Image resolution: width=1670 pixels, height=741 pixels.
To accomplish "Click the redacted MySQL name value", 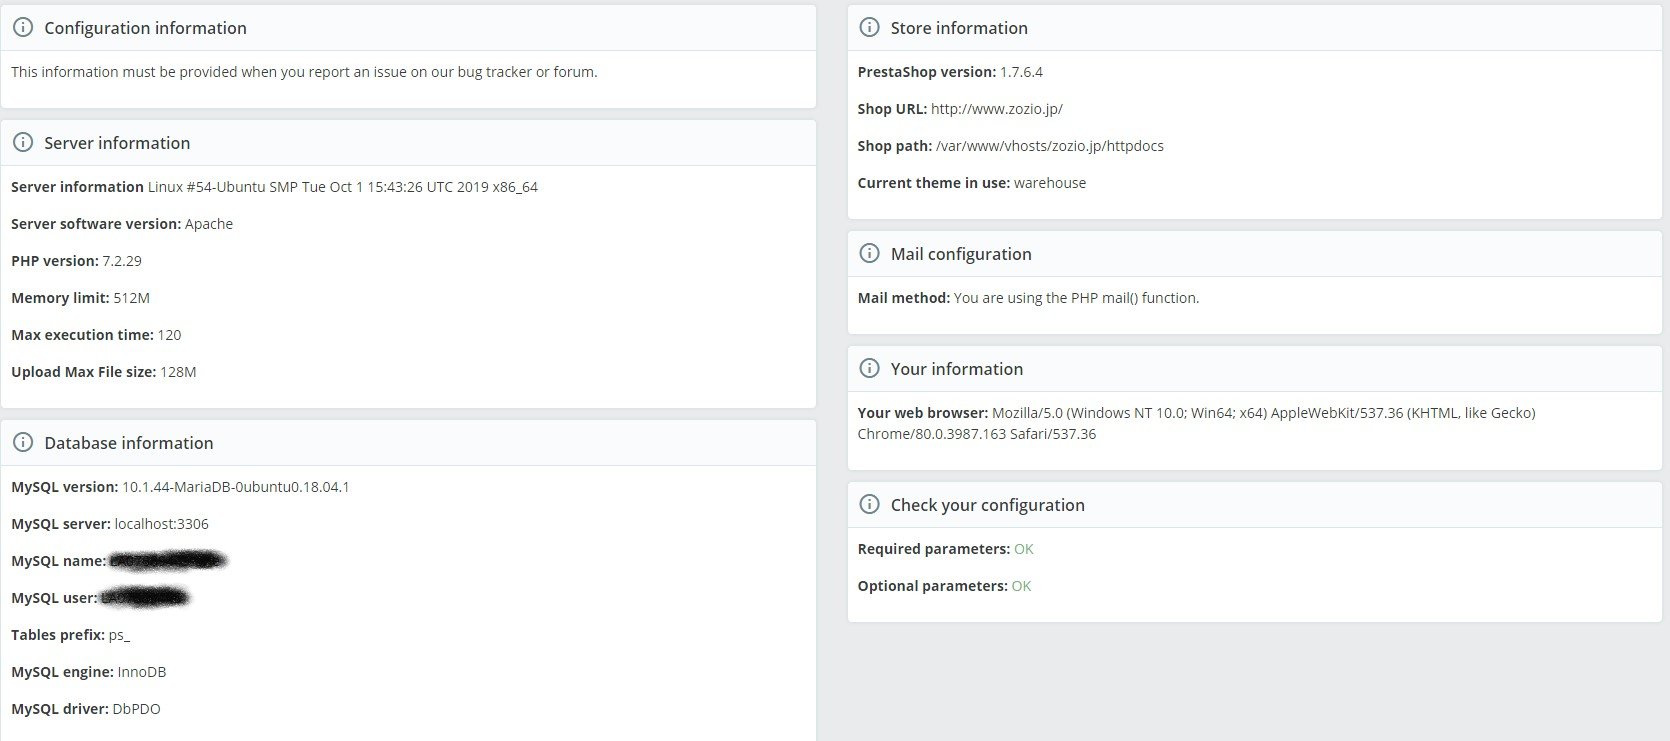I will click(x=168, y=561).
